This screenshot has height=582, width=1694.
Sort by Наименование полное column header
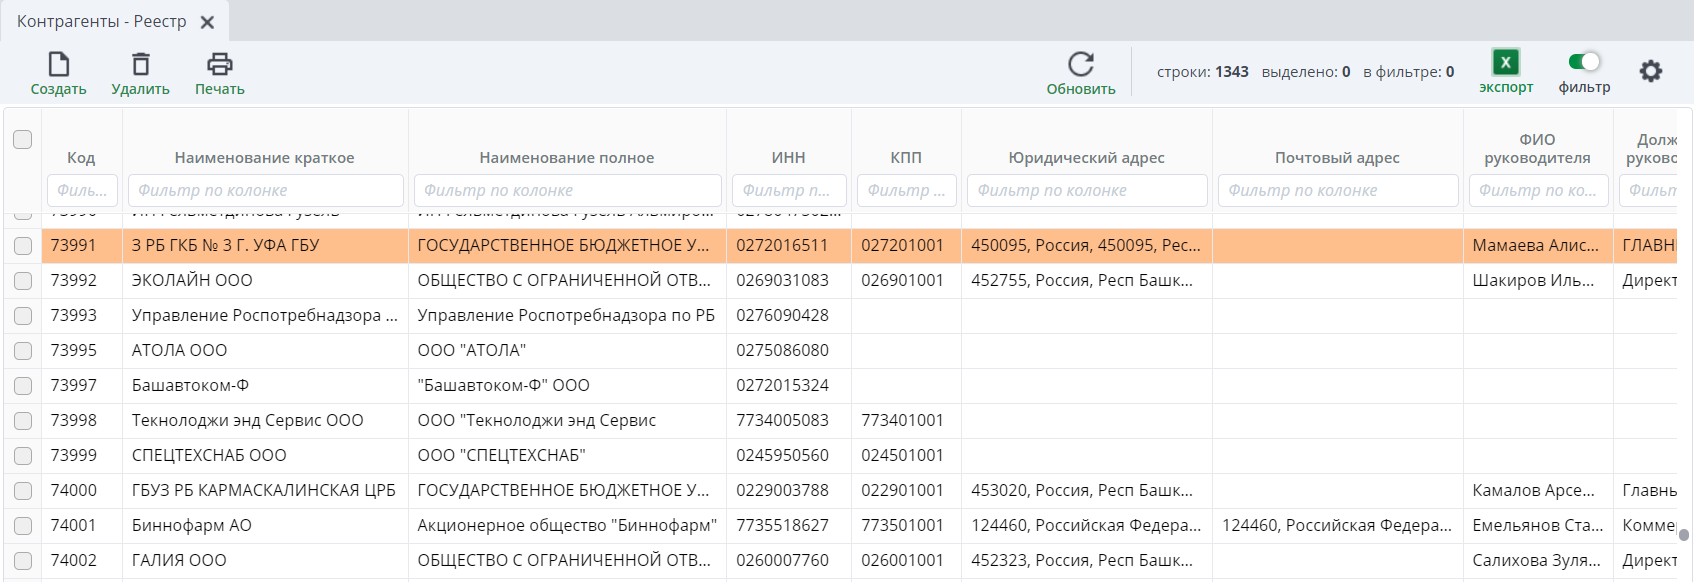coord(567,158)
